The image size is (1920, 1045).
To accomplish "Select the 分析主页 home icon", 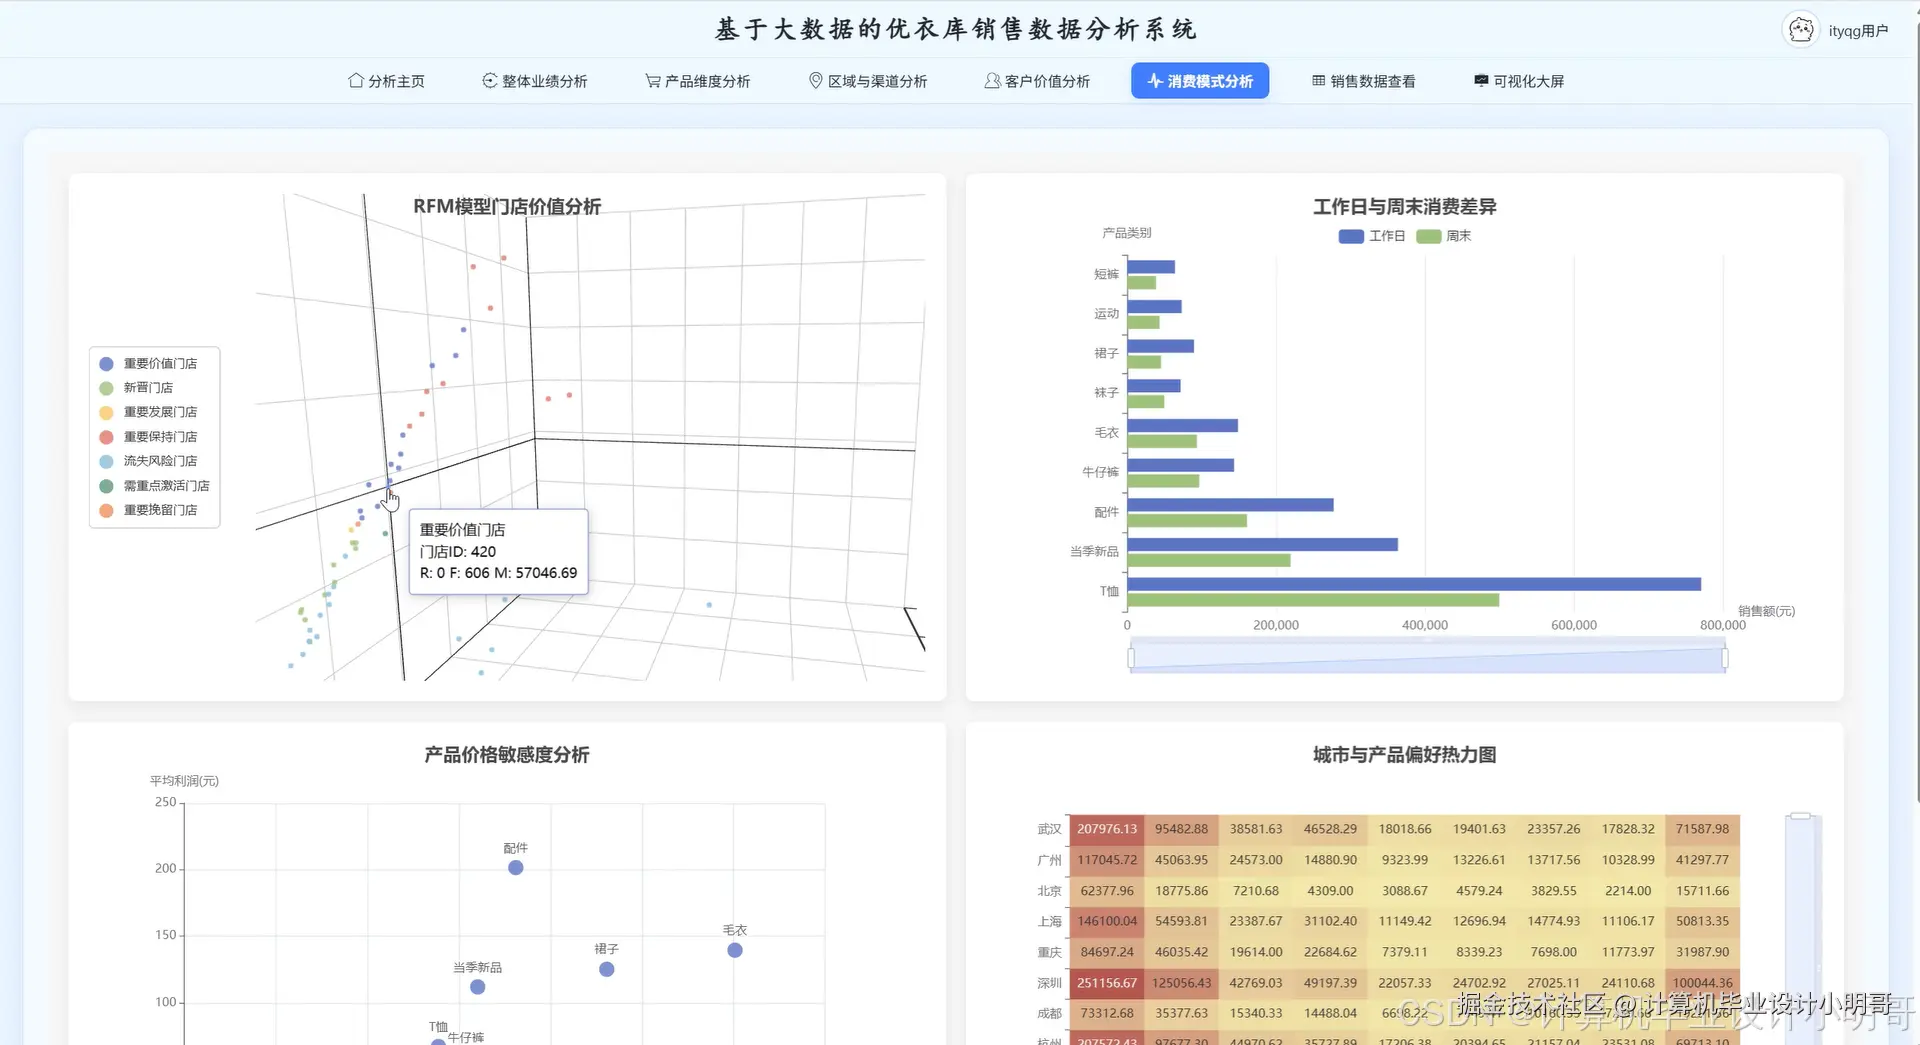I will coord(356,80).
